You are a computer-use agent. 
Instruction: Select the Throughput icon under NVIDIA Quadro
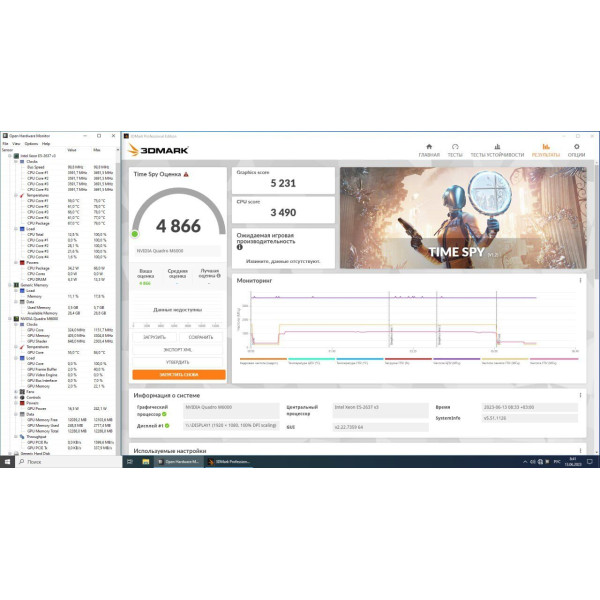point(22,437)
